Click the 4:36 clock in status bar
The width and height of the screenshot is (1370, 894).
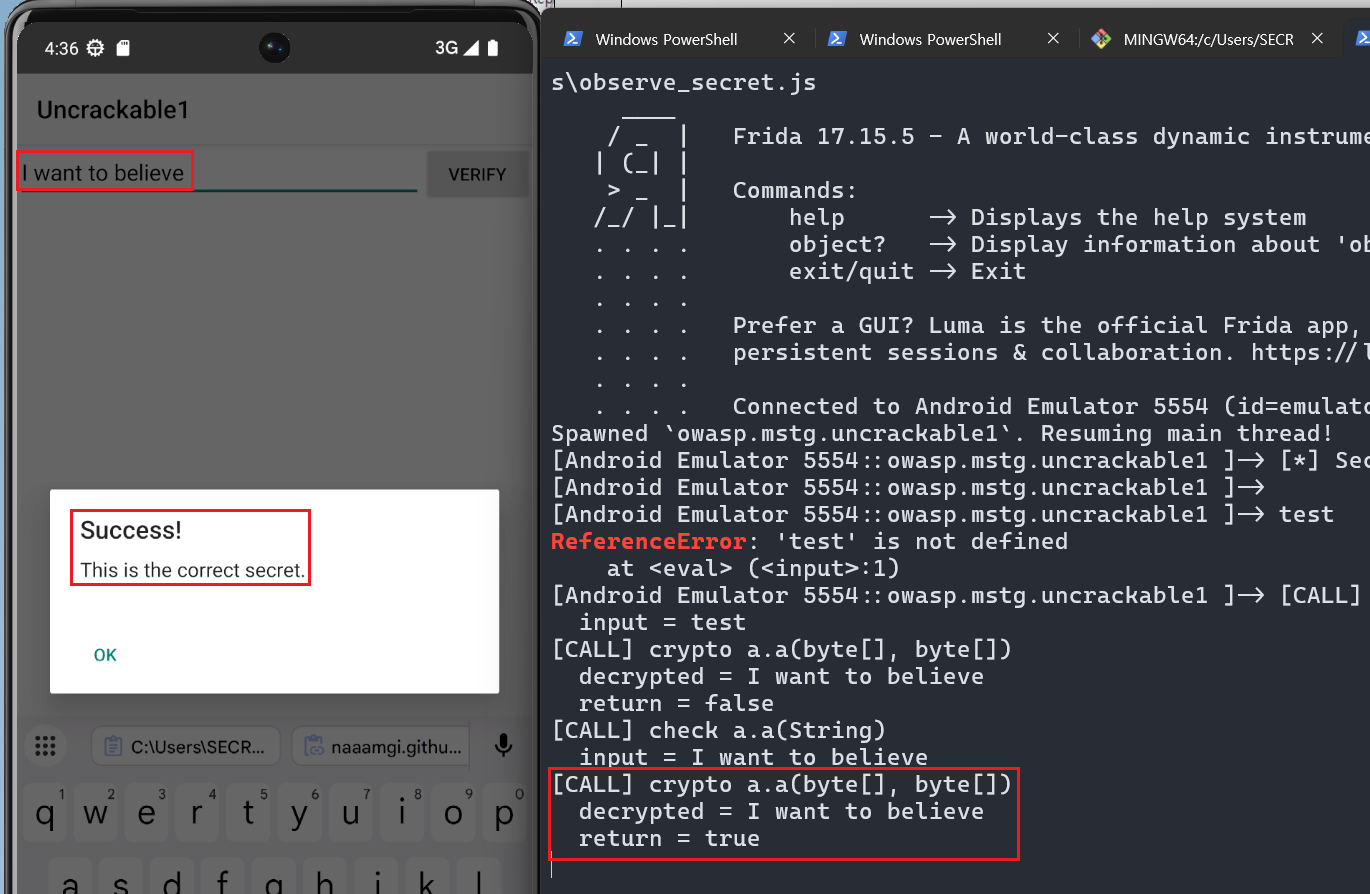pyautogui.click(x=61, y=48)
